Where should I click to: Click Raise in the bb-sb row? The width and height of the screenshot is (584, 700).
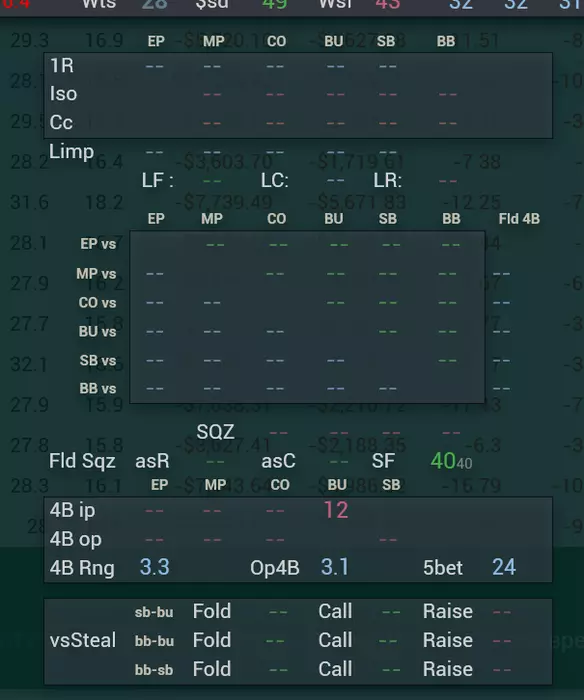(448, 669)
